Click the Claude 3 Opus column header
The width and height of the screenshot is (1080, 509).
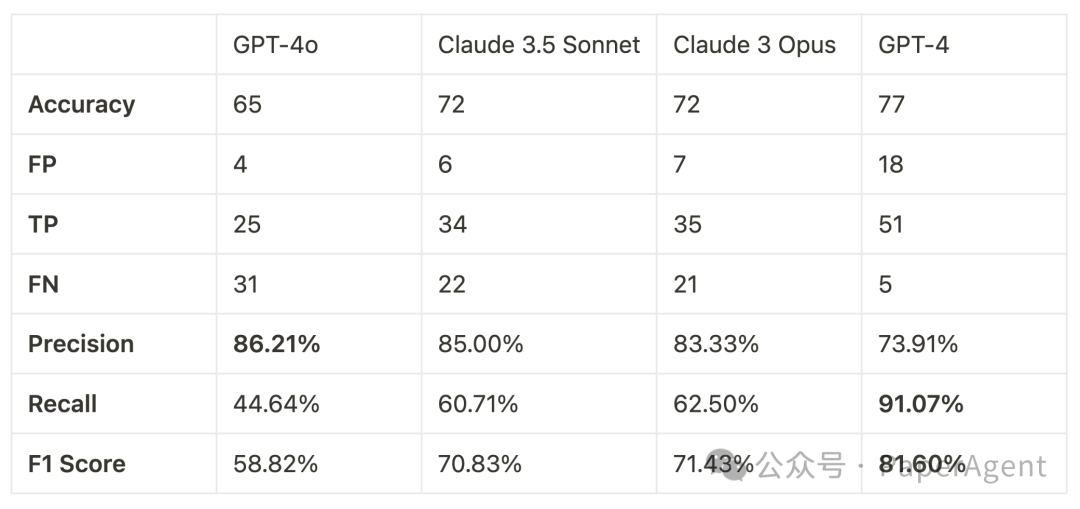[x=754, y=45]
